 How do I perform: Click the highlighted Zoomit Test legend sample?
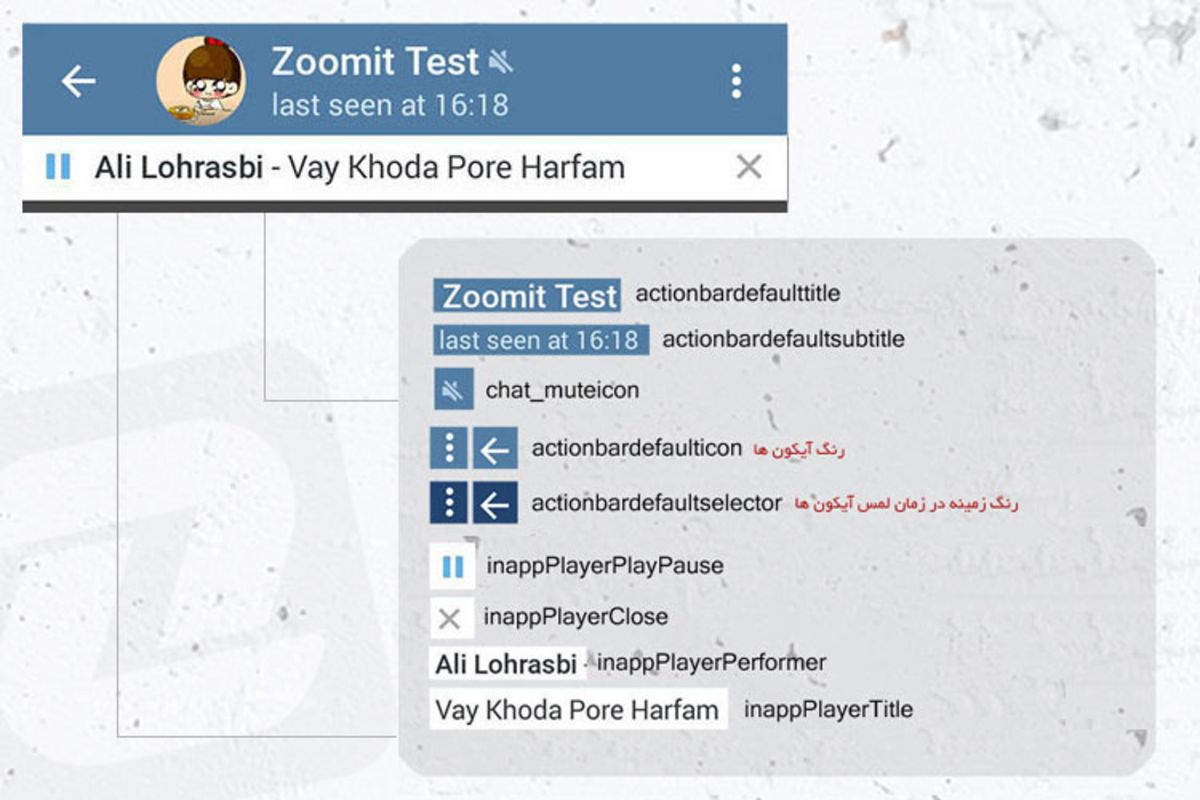tap(528, 296)
